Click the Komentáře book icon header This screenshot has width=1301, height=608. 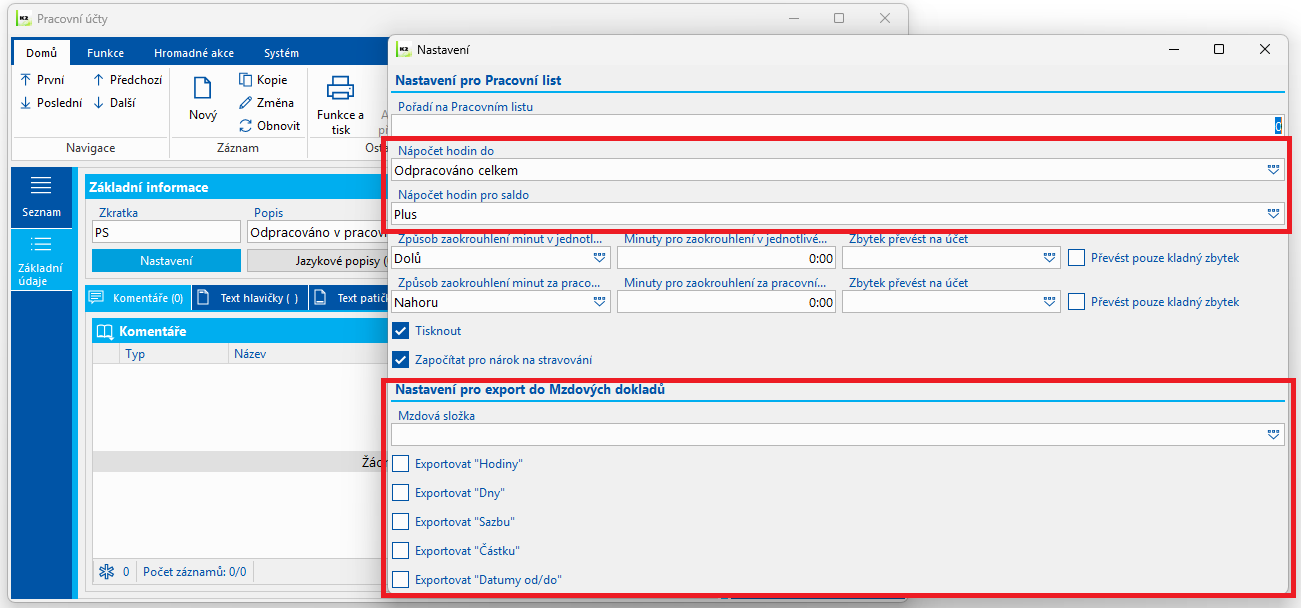104,331
